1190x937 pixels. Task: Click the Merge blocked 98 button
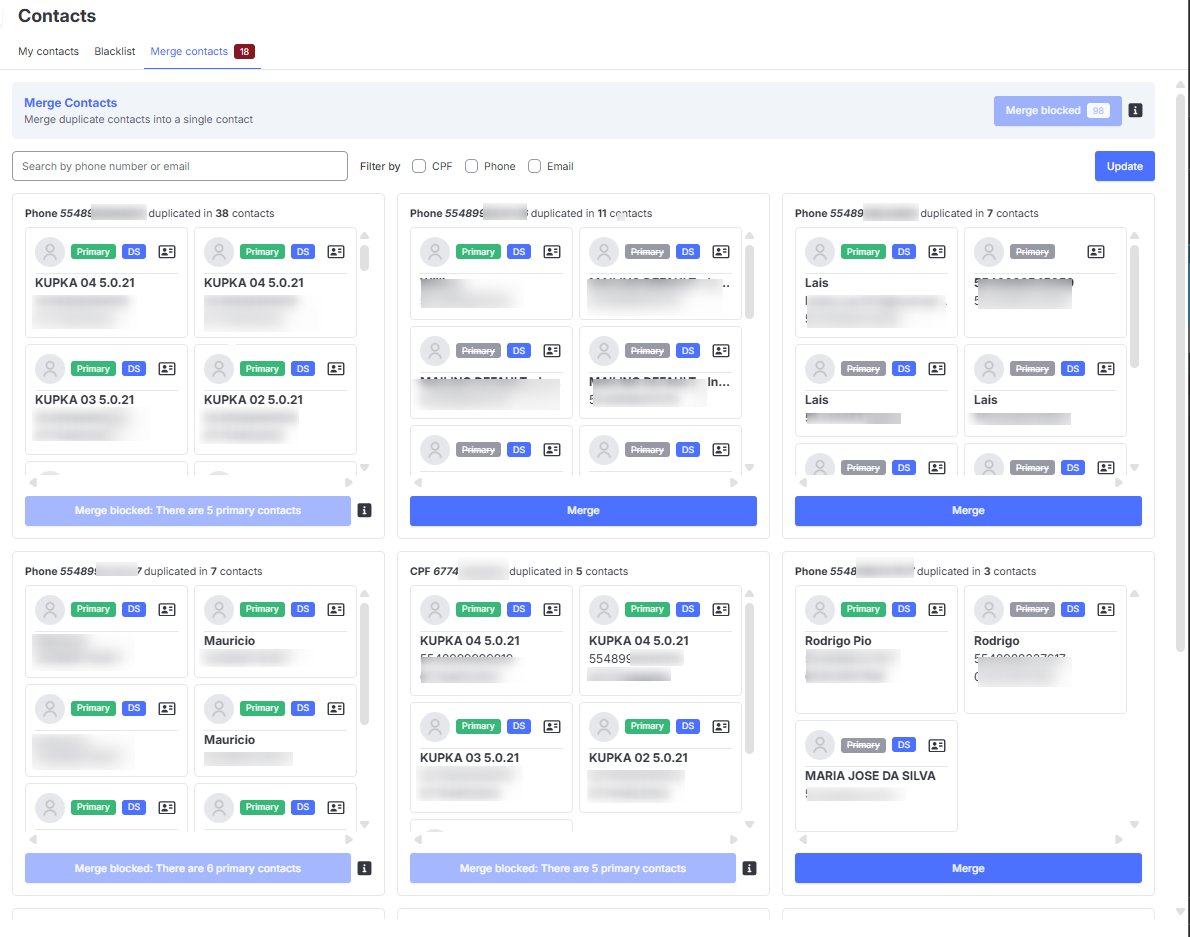point(1057,111)
